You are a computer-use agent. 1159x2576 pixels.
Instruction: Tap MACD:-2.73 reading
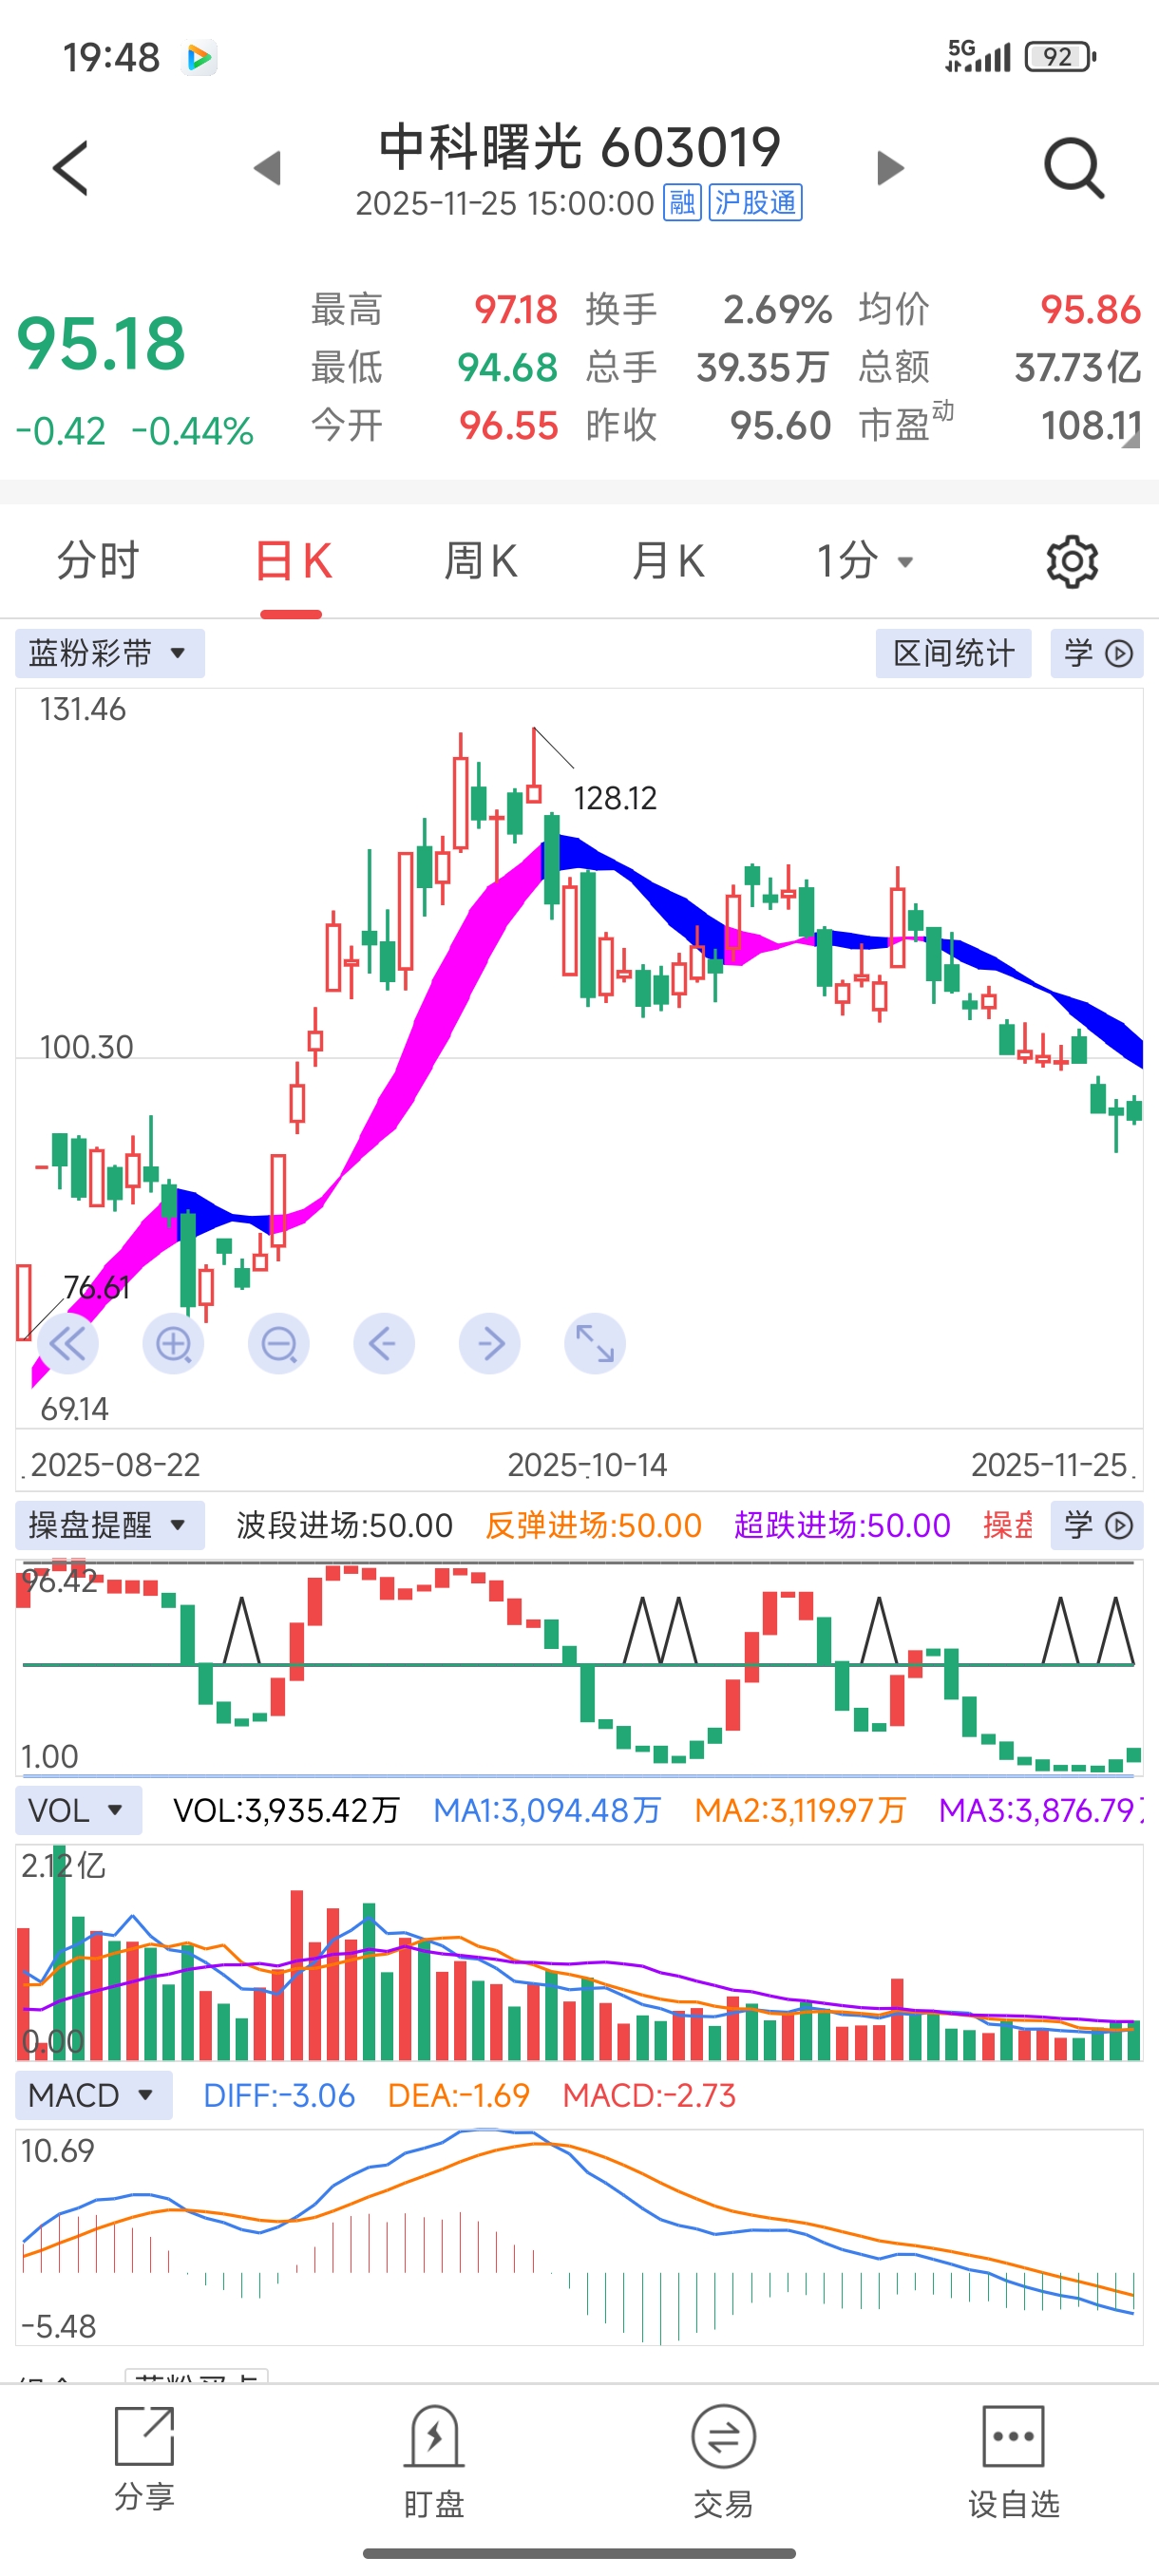(649, 2095)
